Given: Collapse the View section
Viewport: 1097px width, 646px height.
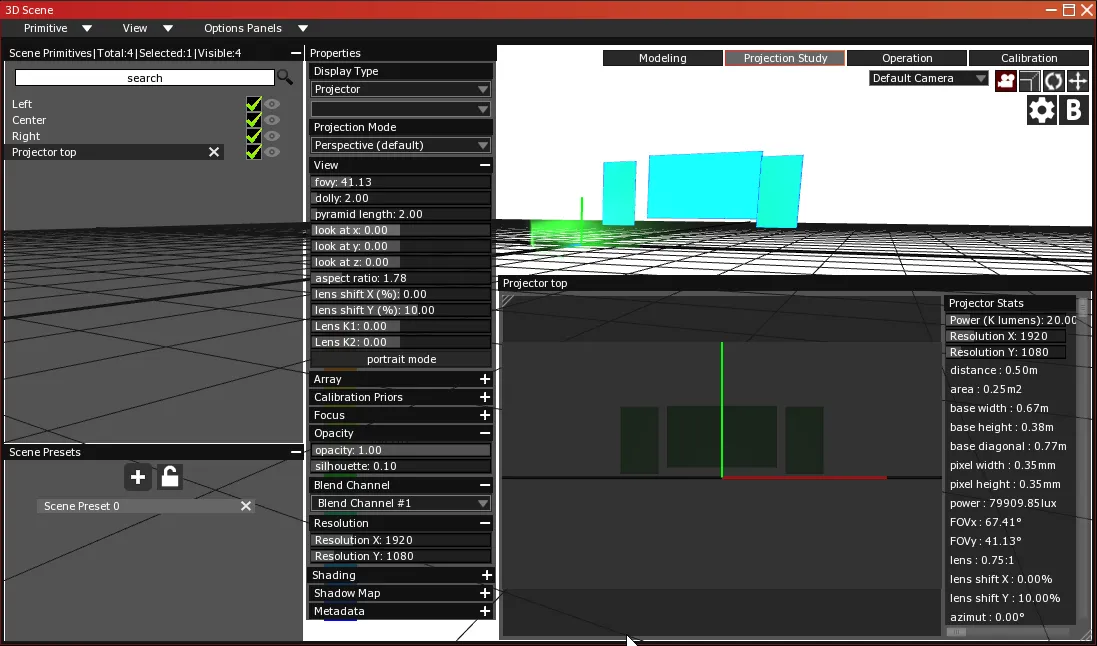Looking at the screenshot, I should coord(484,165).
